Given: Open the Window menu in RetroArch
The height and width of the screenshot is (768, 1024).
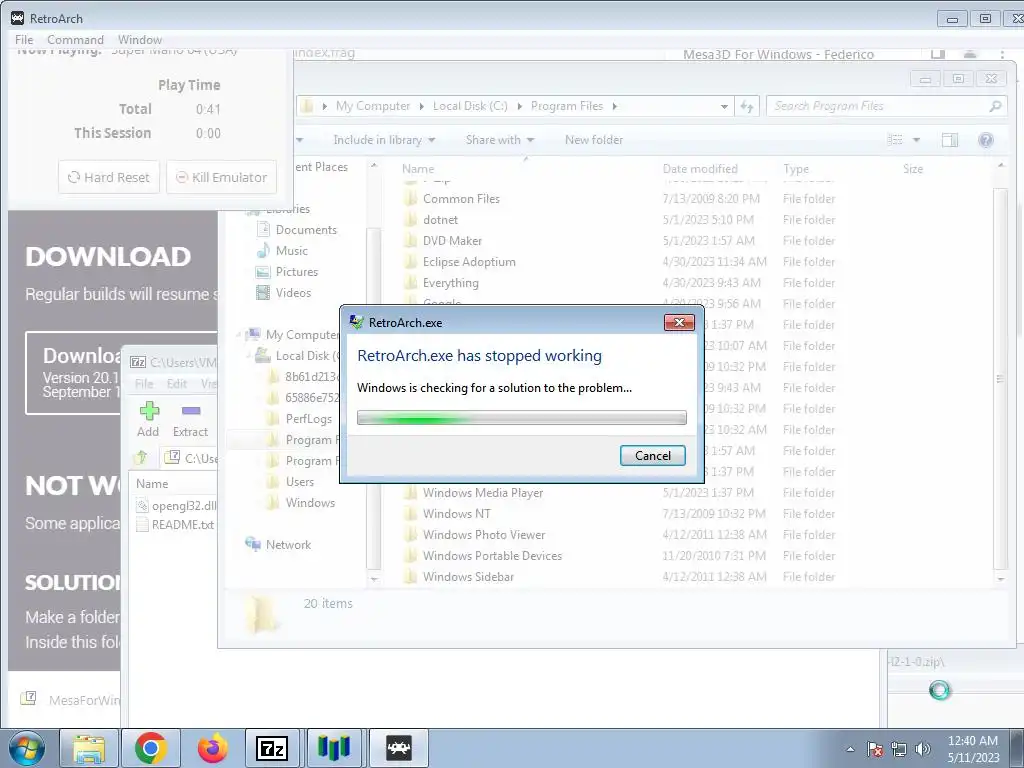Looking at the screenshot, I should [x=140, y=40].
